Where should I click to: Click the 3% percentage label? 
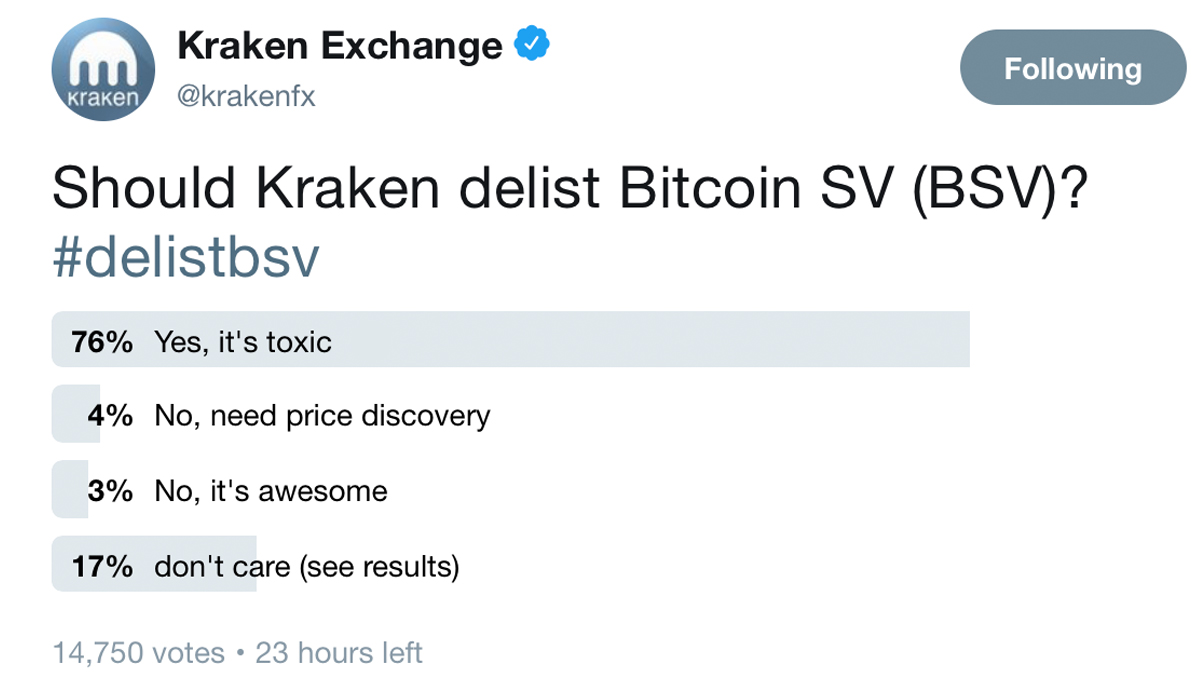pyautogui.click(x=113, y=490)
